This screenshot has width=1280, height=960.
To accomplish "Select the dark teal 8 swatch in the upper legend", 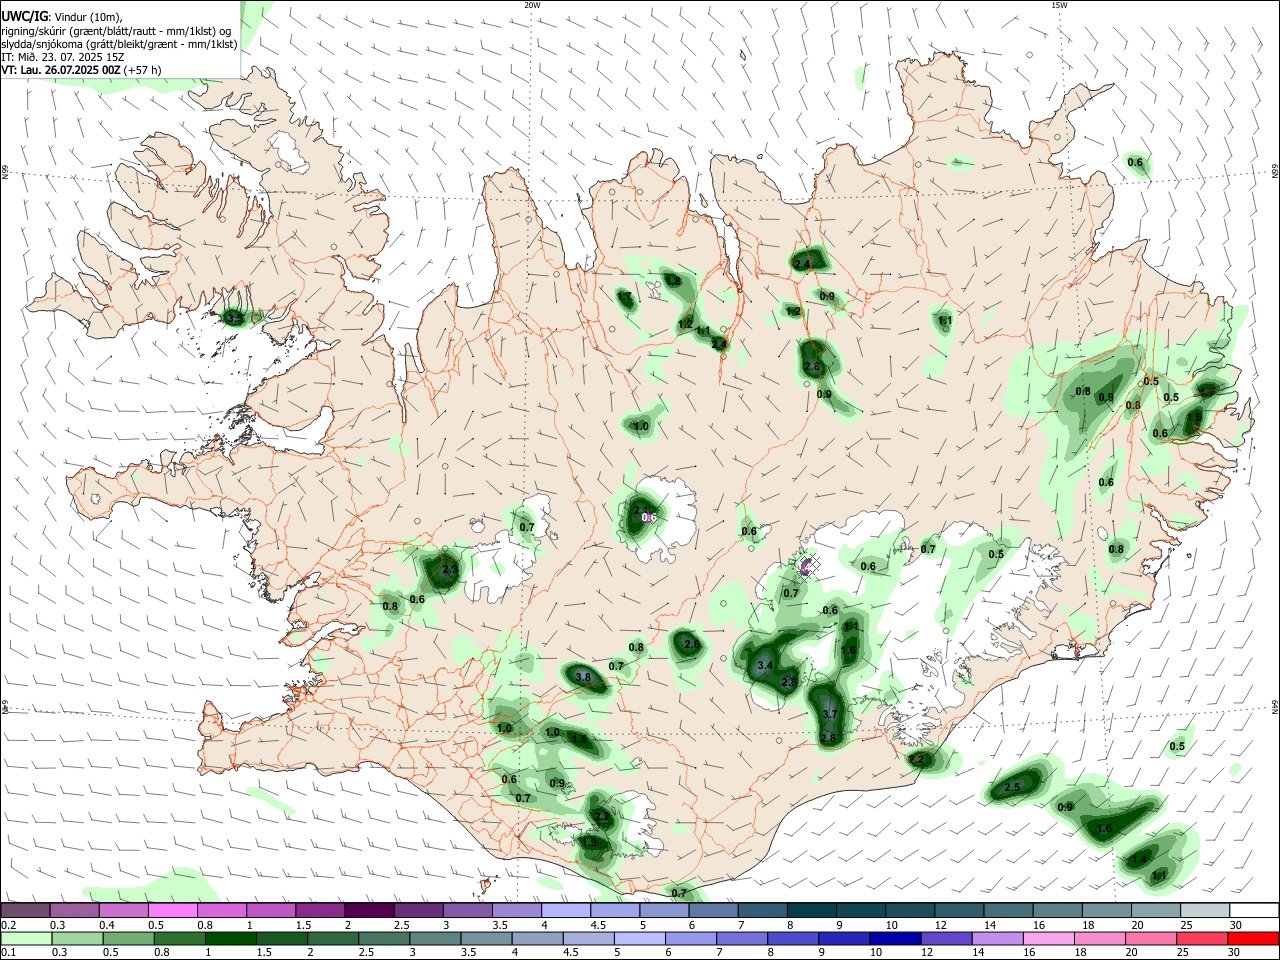I will [x=810, y=911].
